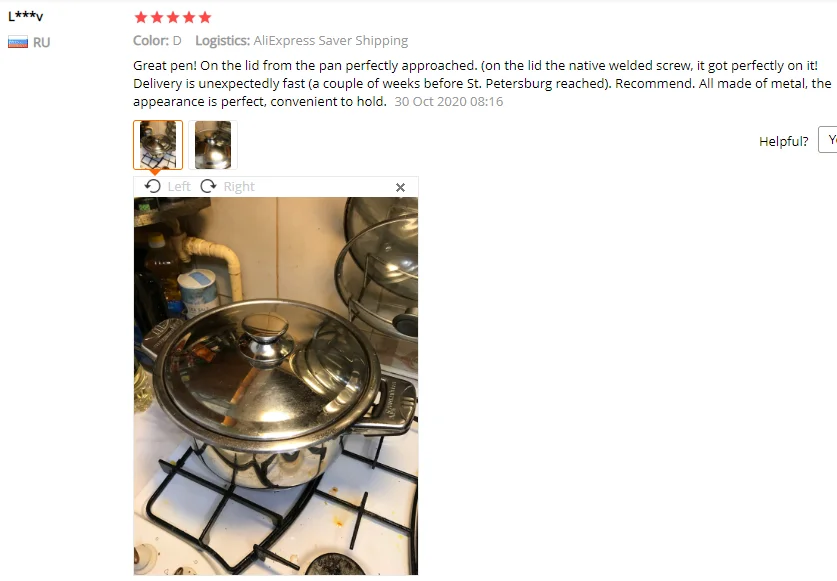
Task: Open the second review photo thumbnail
Action: click(213, 145)
